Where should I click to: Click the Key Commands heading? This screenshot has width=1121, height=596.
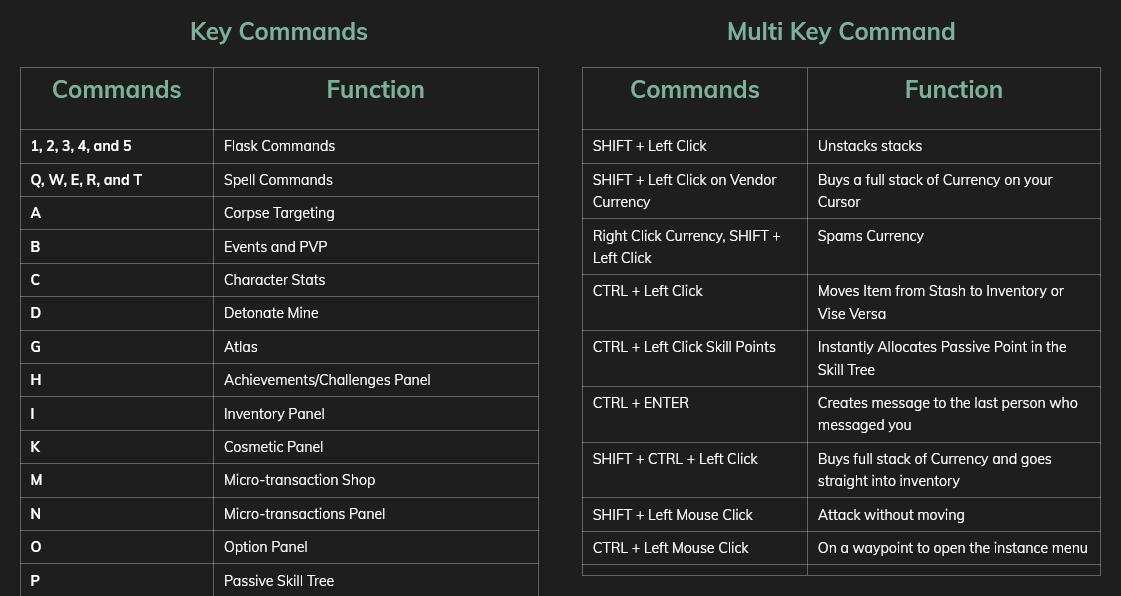click(x=279, y=31)
